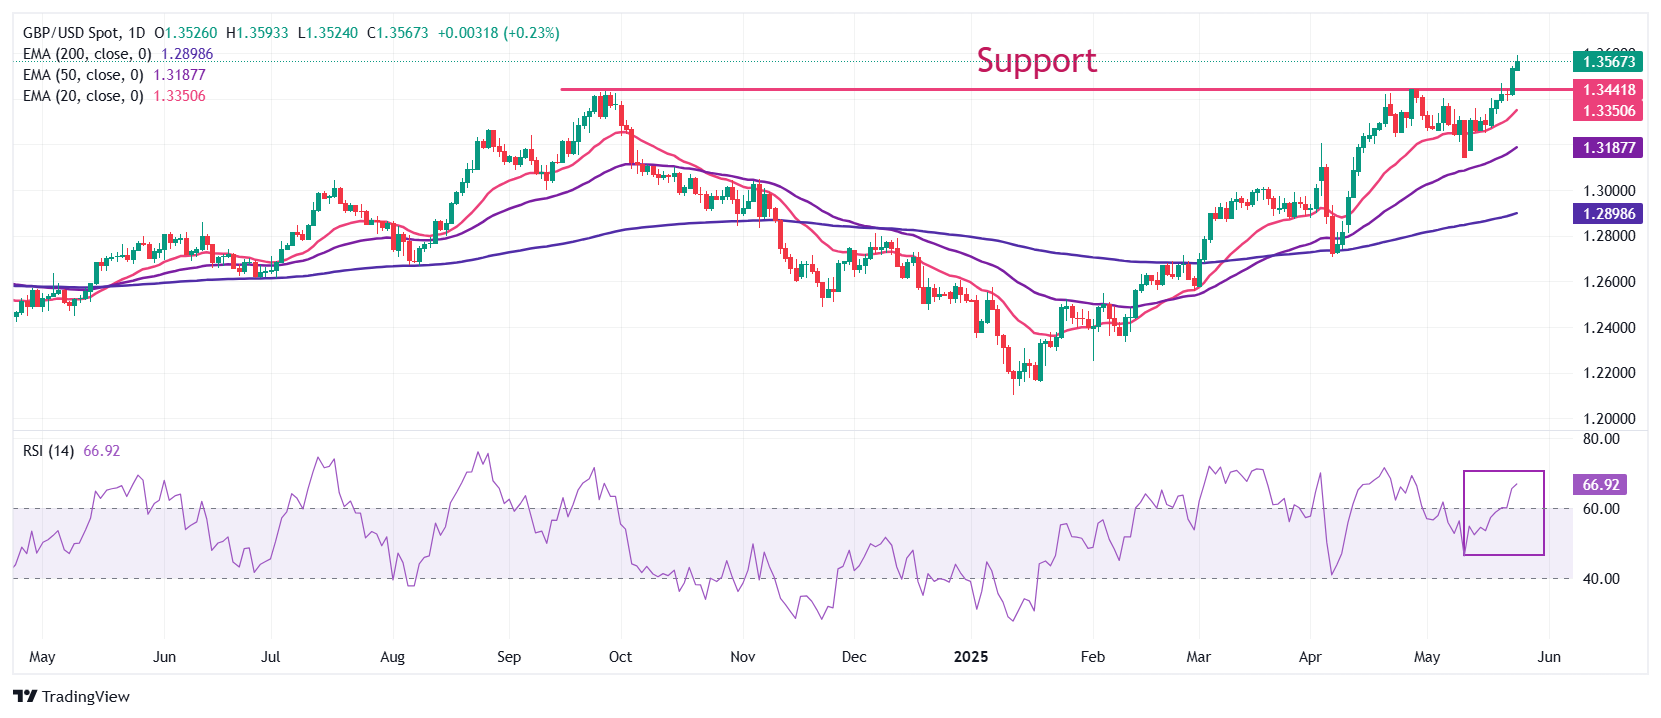The image size is (1661, 718).
Task: Click the 66.92 RSI value tag
Action: [1600, 485]
